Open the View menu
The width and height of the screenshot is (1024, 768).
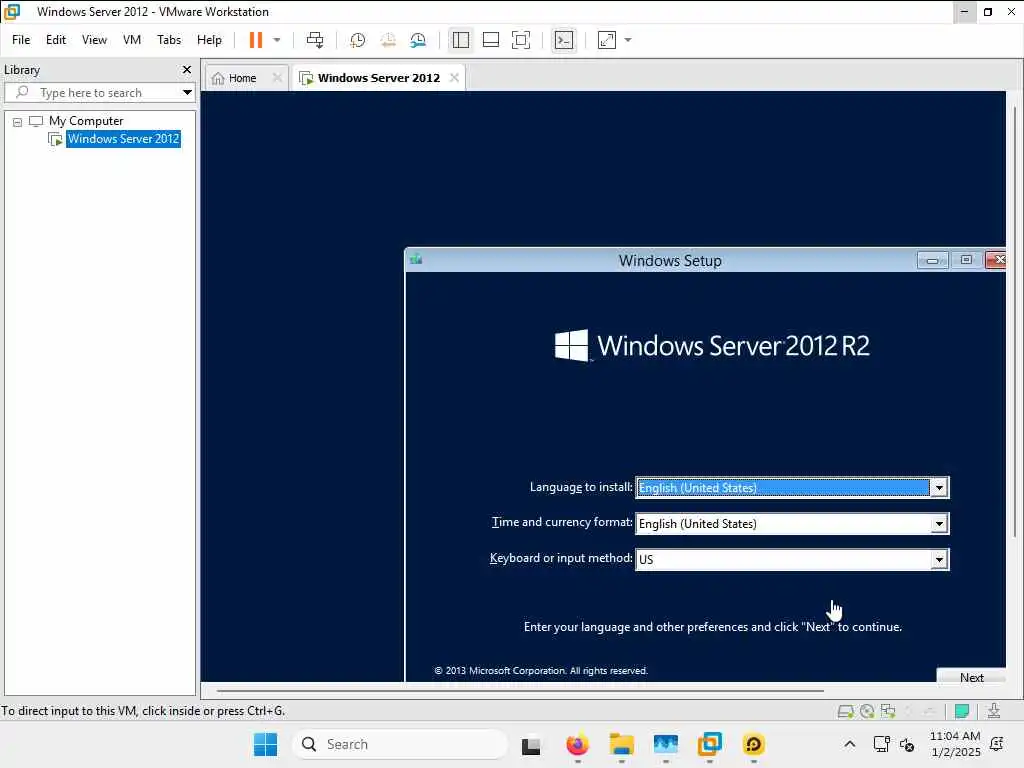tap(94, 40)
